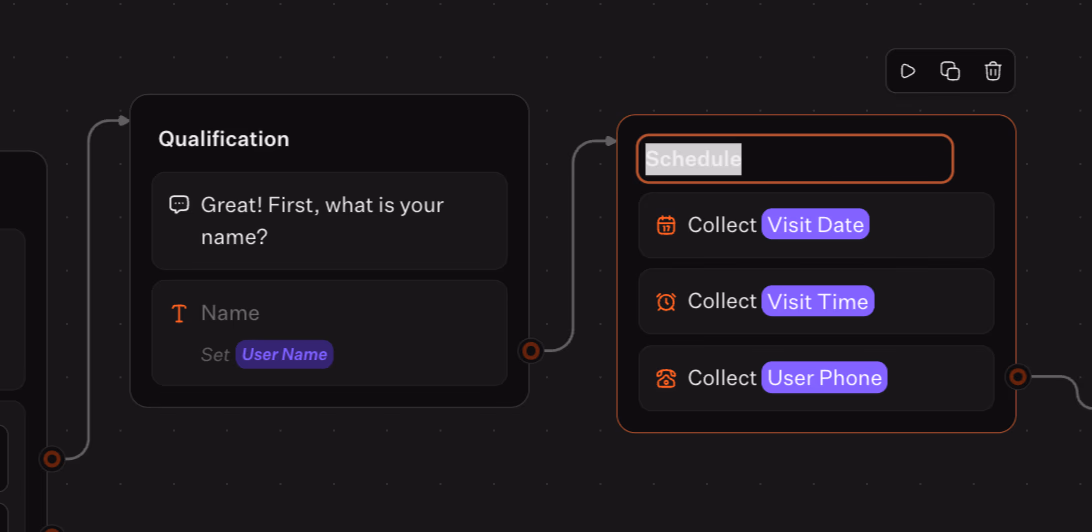Select the User Phone variable tag
The height and width of the screenshot is (532, 1092).
[824, 378]
